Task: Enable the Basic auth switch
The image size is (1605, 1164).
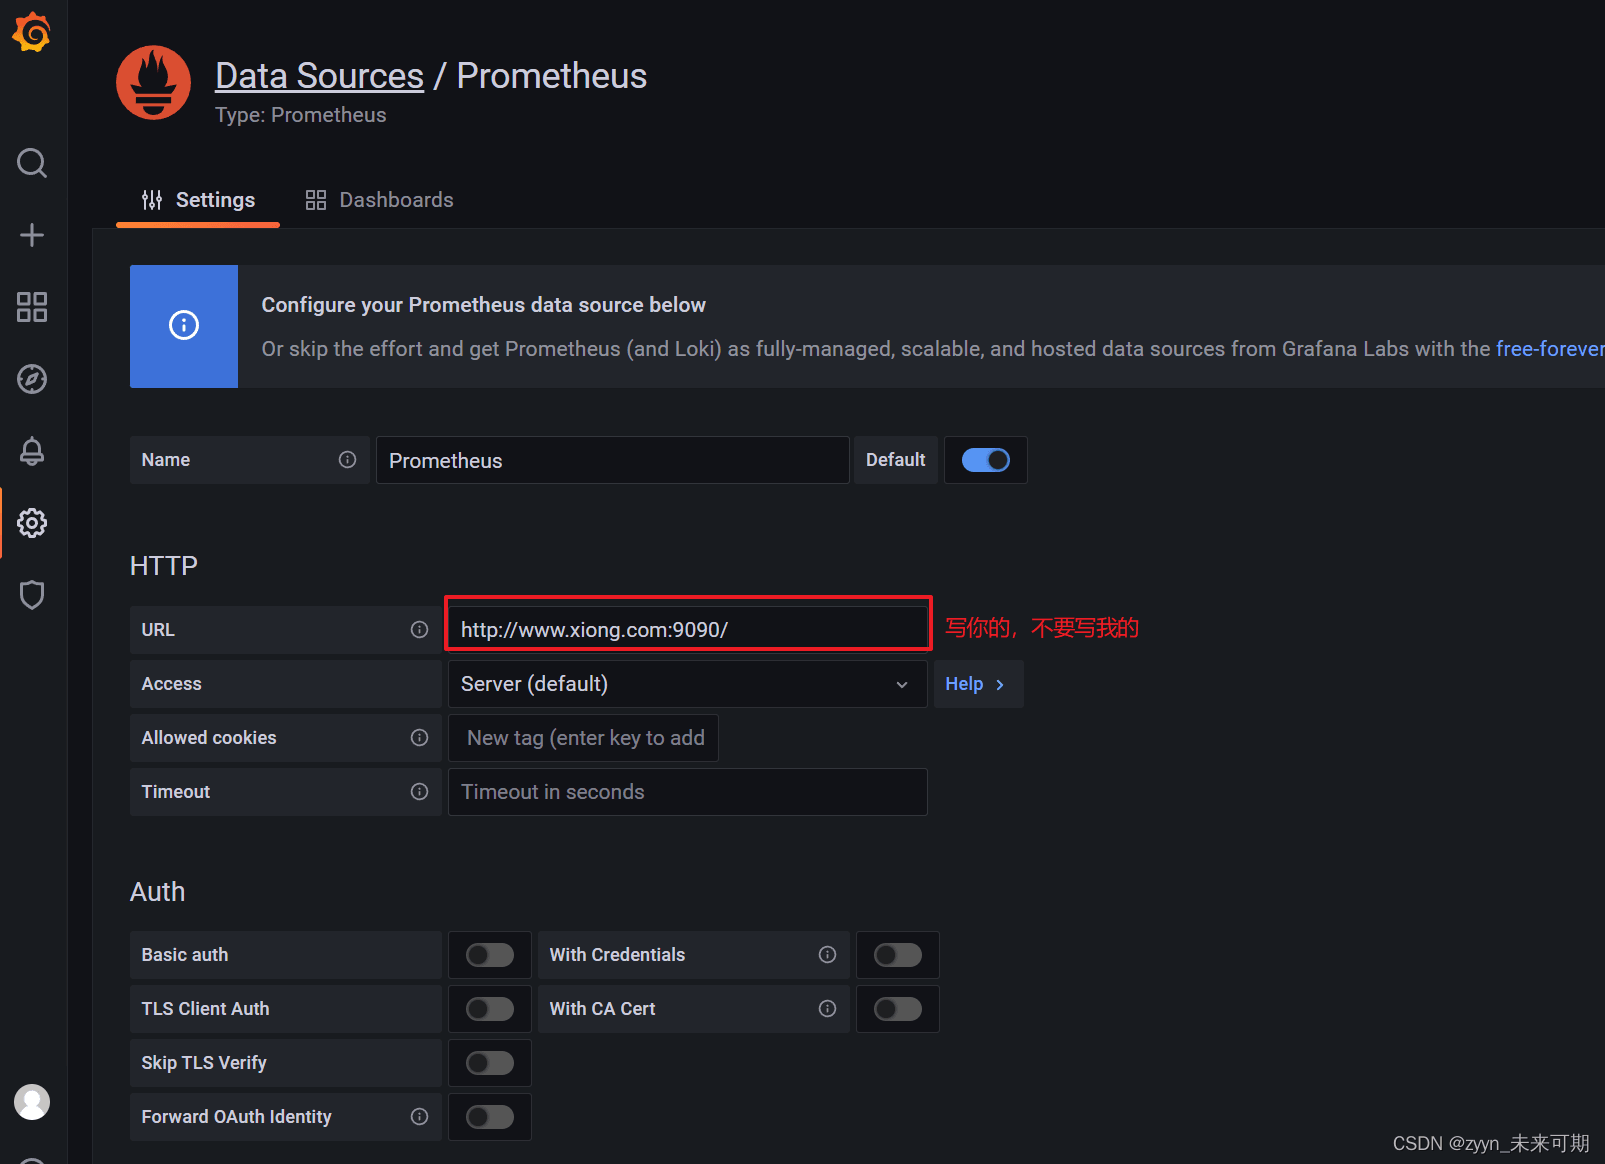Action: [490, 955]
